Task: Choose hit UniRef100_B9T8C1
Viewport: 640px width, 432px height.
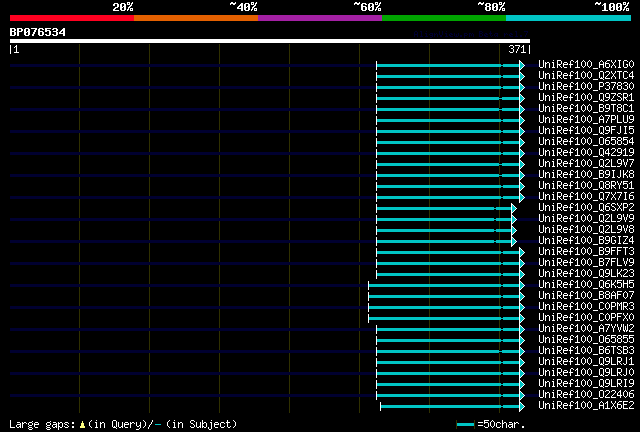Action: (x=586, y=109)
